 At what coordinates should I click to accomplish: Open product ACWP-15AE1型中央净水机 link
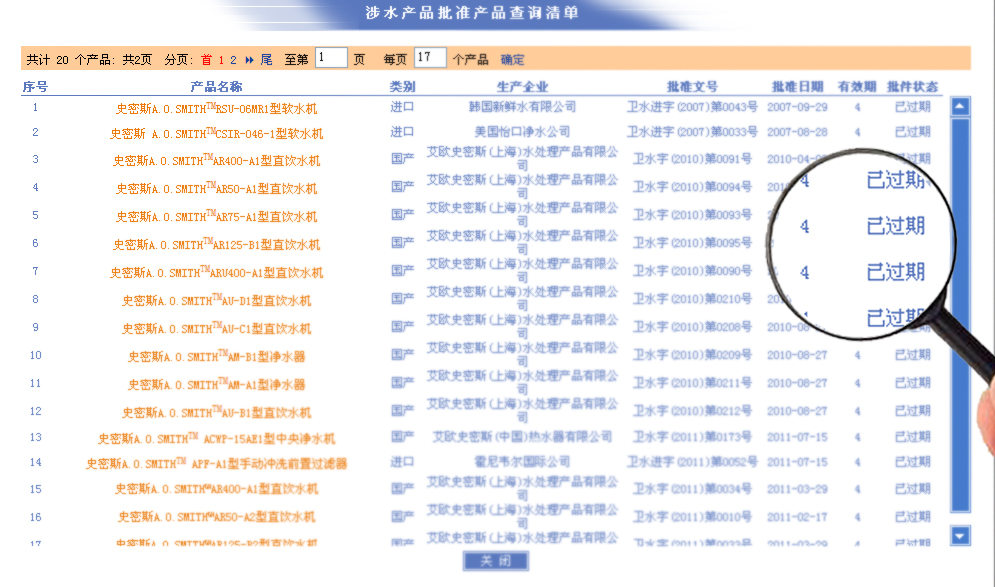pyautogui.click(x=216, y=438)
